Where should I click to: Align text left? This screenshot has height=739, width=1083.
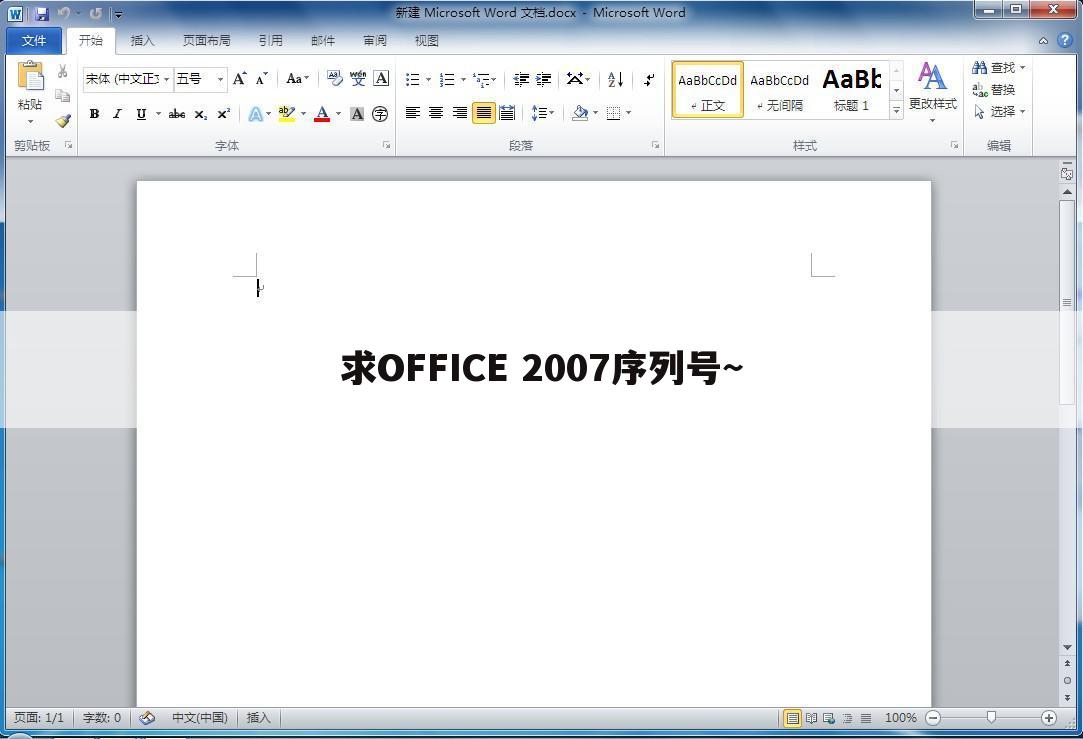coord(412,113)
